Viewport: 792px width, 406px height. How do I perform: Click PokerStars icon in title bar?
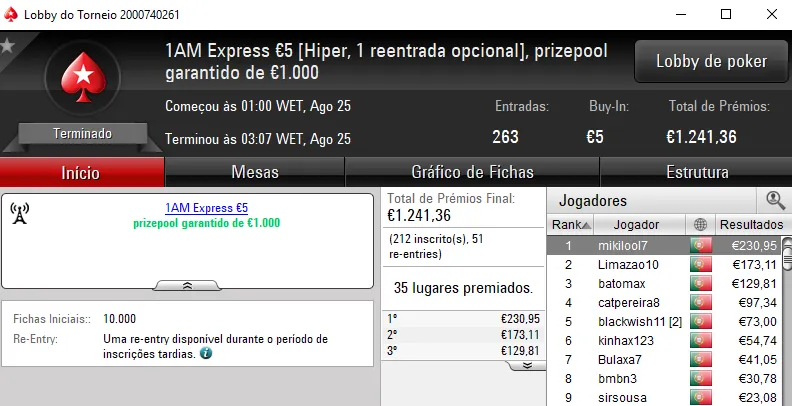coord(14,14)
